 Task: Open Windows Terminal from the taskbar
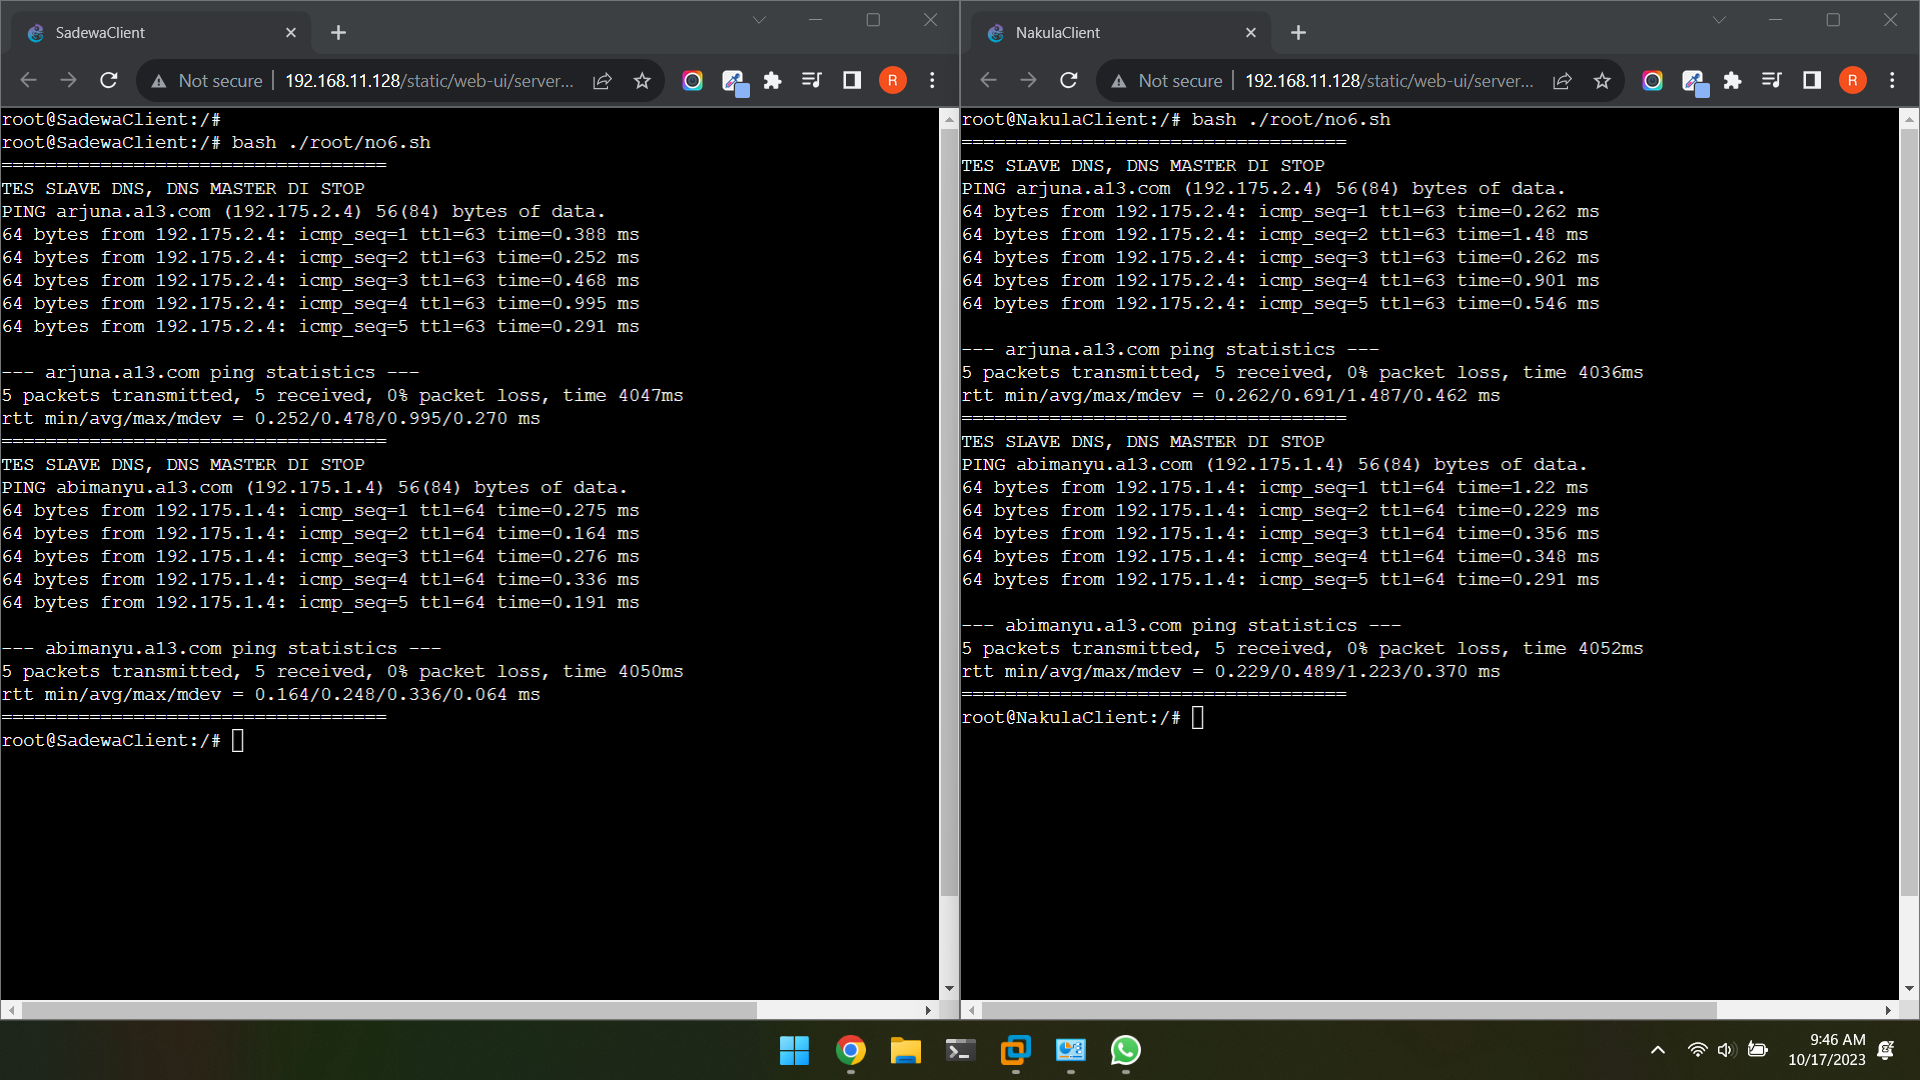pos(959,1051)
